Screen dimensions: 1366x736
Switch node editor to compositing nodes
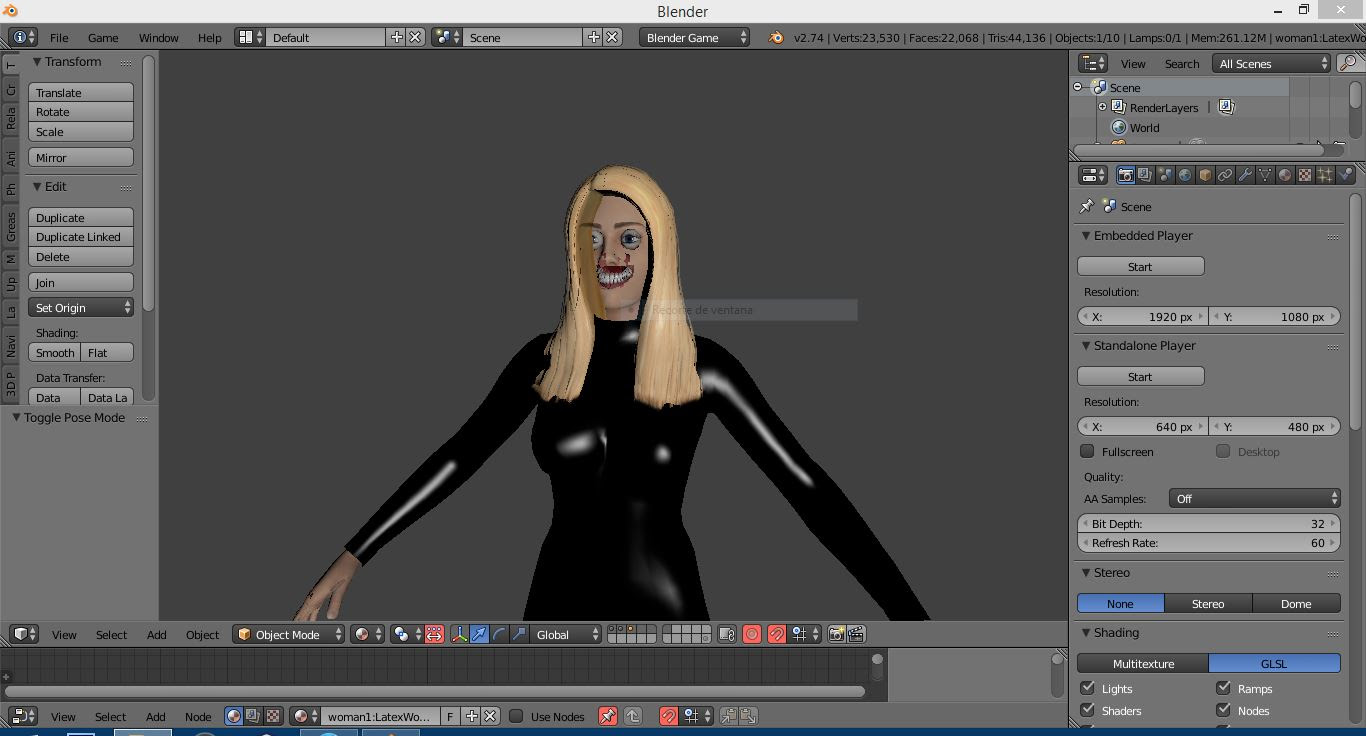click(x=253, y=716)
